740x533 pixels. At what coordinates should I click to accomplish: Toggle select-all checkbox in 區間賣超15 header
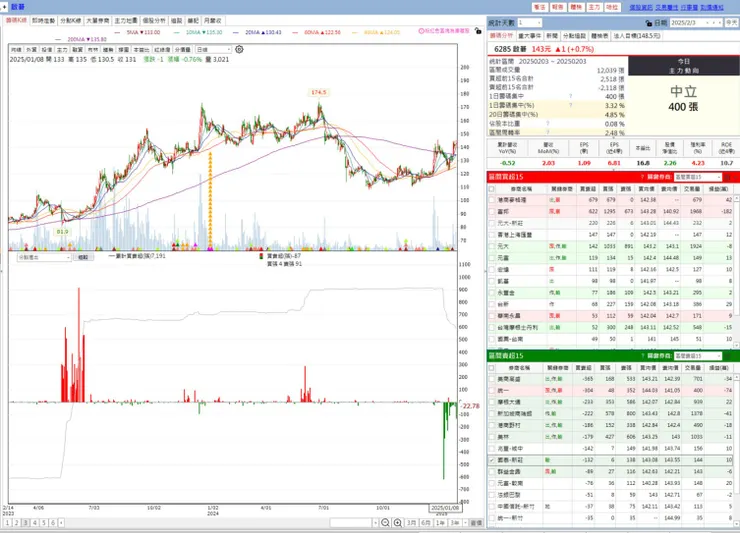(x=492, y=368)
